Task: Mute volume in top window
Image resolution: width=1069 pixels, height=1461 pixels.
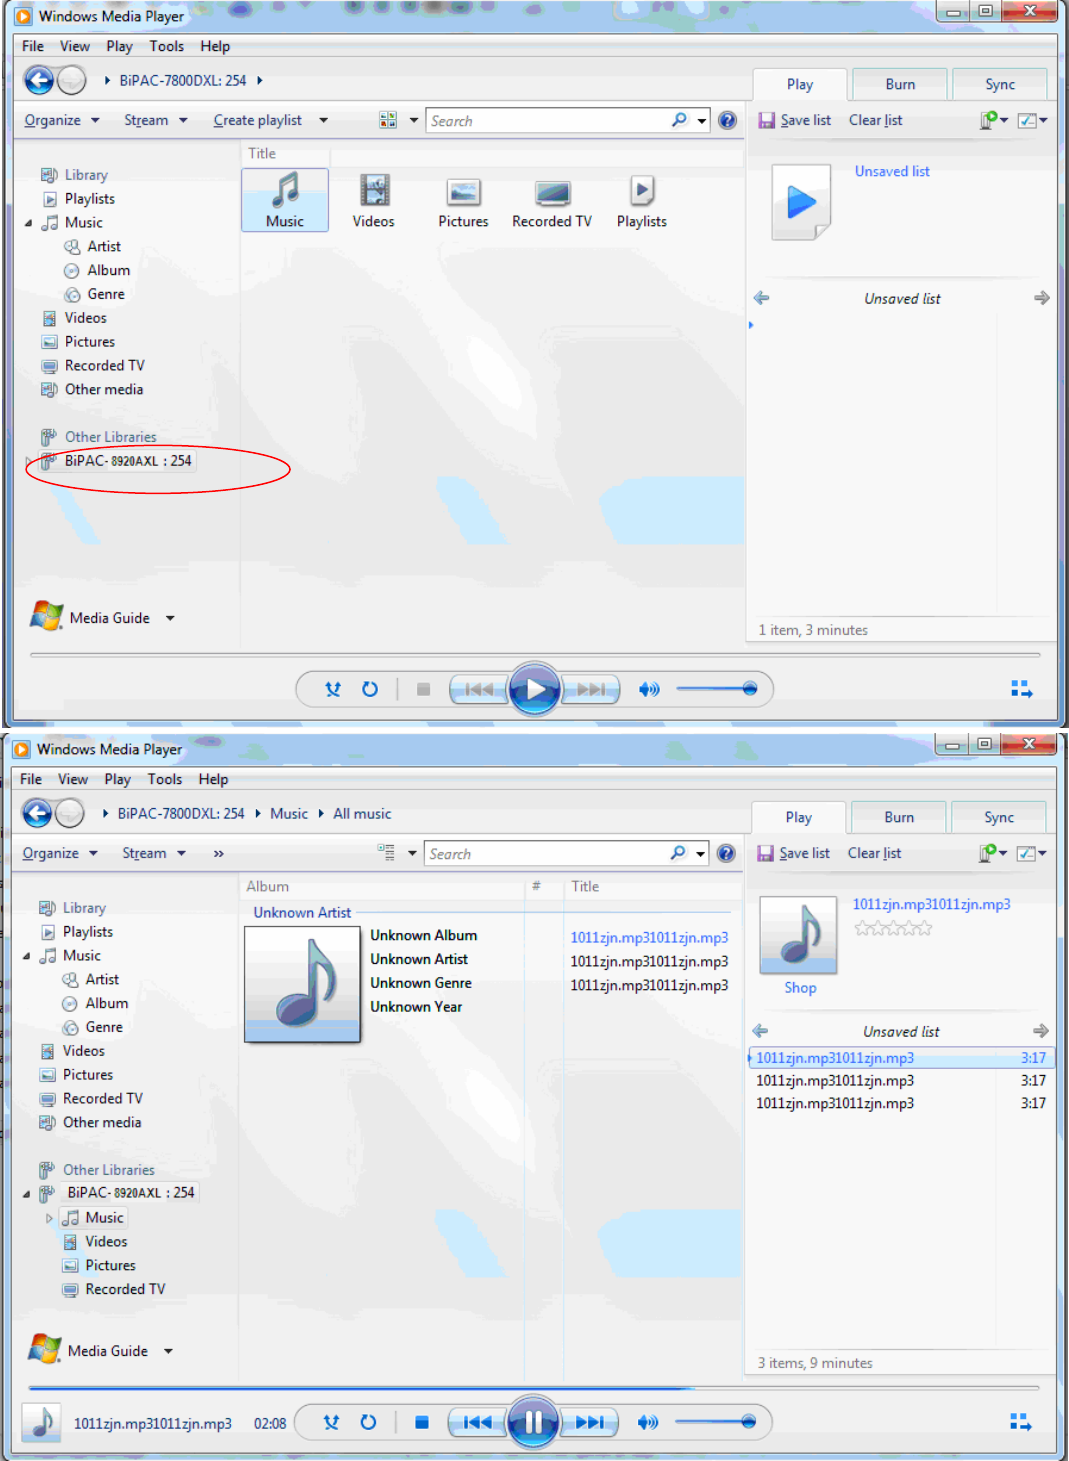Action: point(649,689)
